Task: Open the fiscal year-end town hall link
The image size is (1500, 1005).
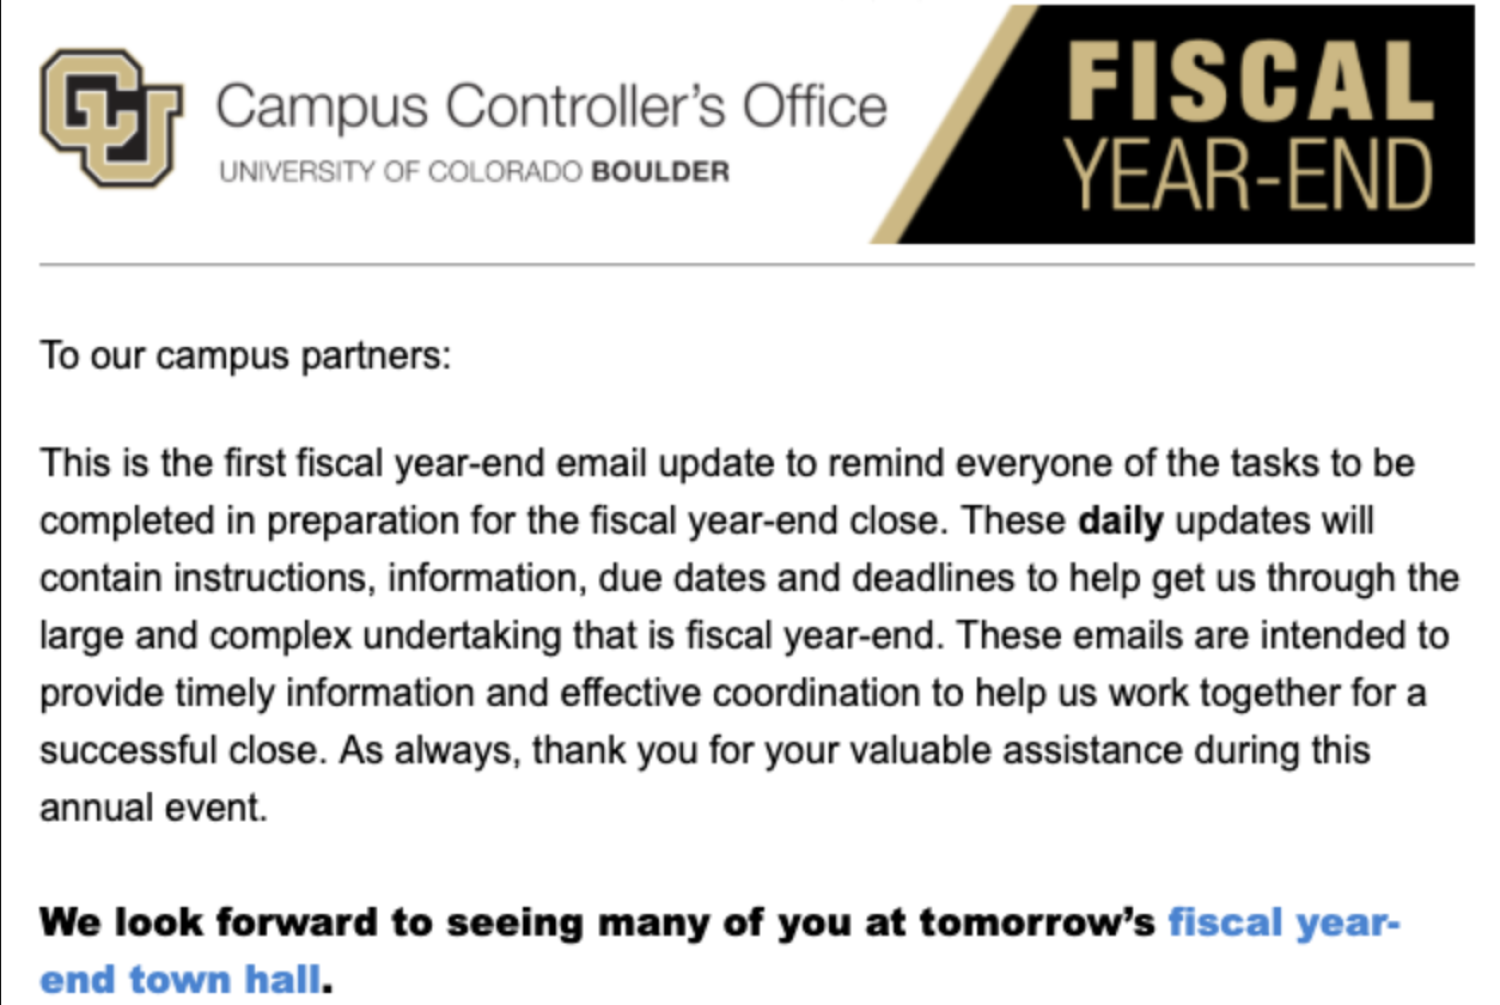Action: click(x=1282, y=922)
